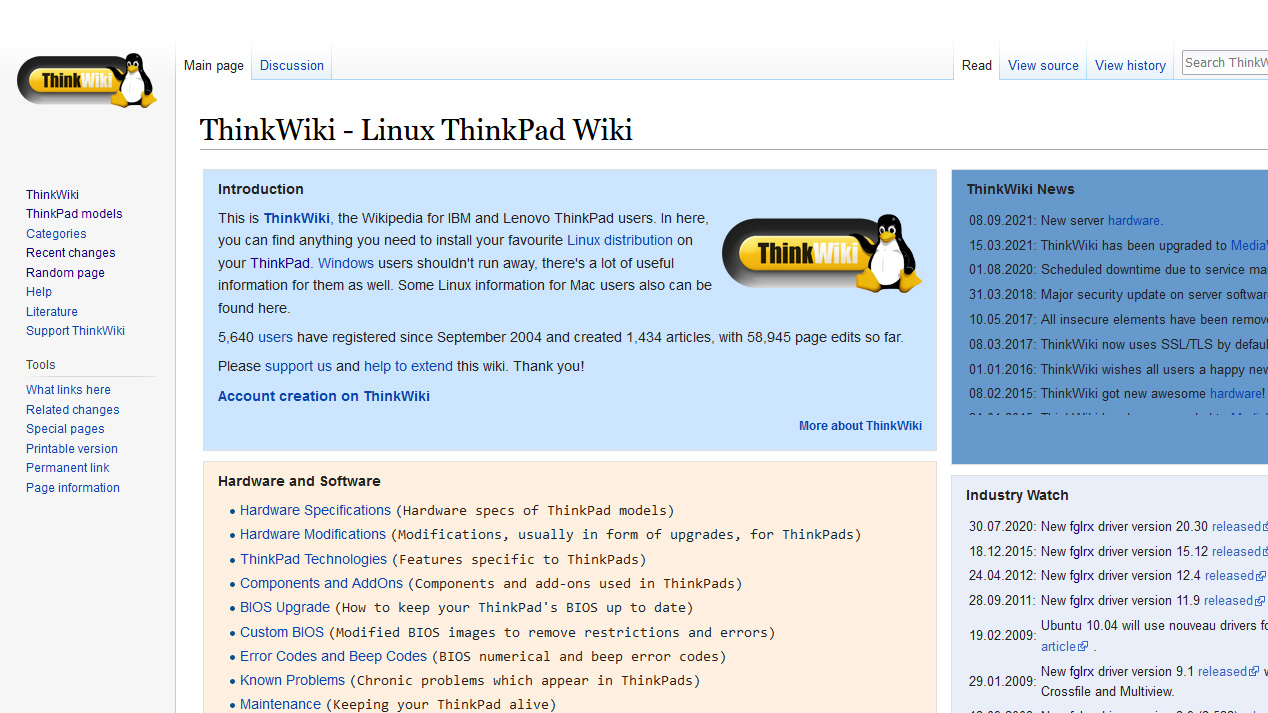Open the Known Problems page
Screen dimensions: 1268x713
(292, 680)
